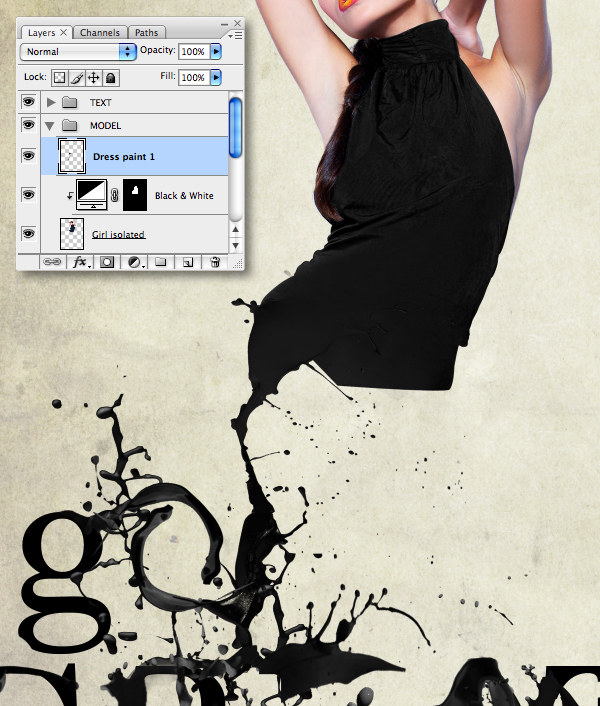Click the Girl isolated layer name

point(118,235)
